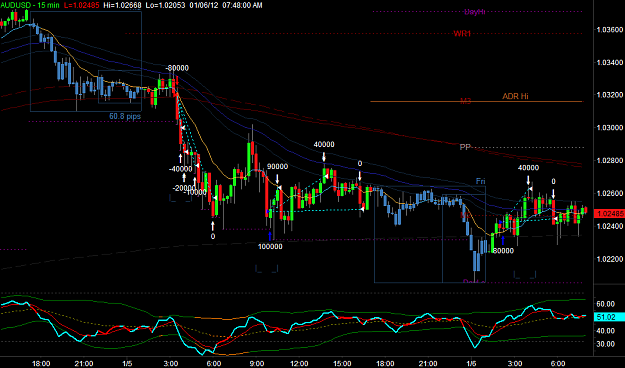The image size is (625, 368).
Task: Click the 1.03200 price axis label
Action: [609, 95]
